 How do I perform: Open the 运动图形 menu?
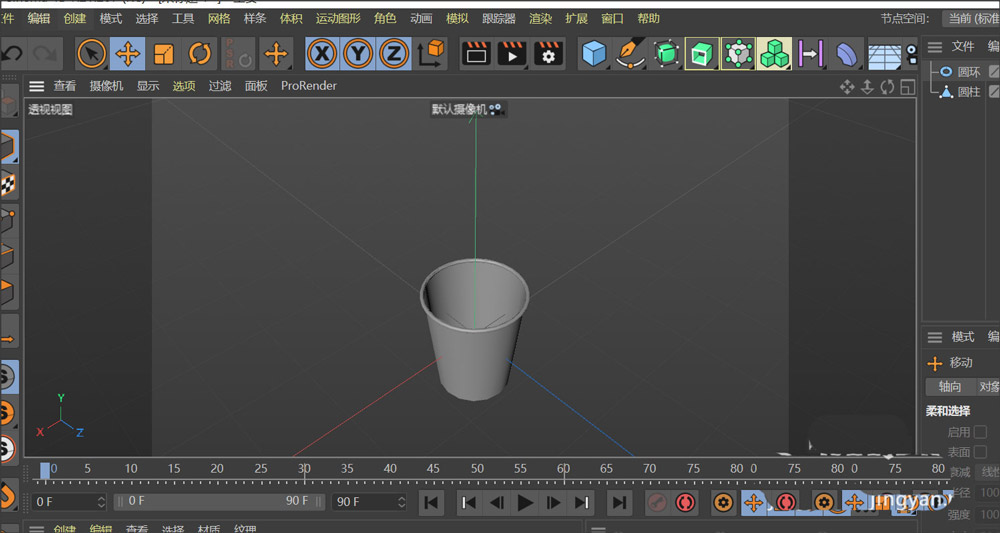click(x=338, y=19)
